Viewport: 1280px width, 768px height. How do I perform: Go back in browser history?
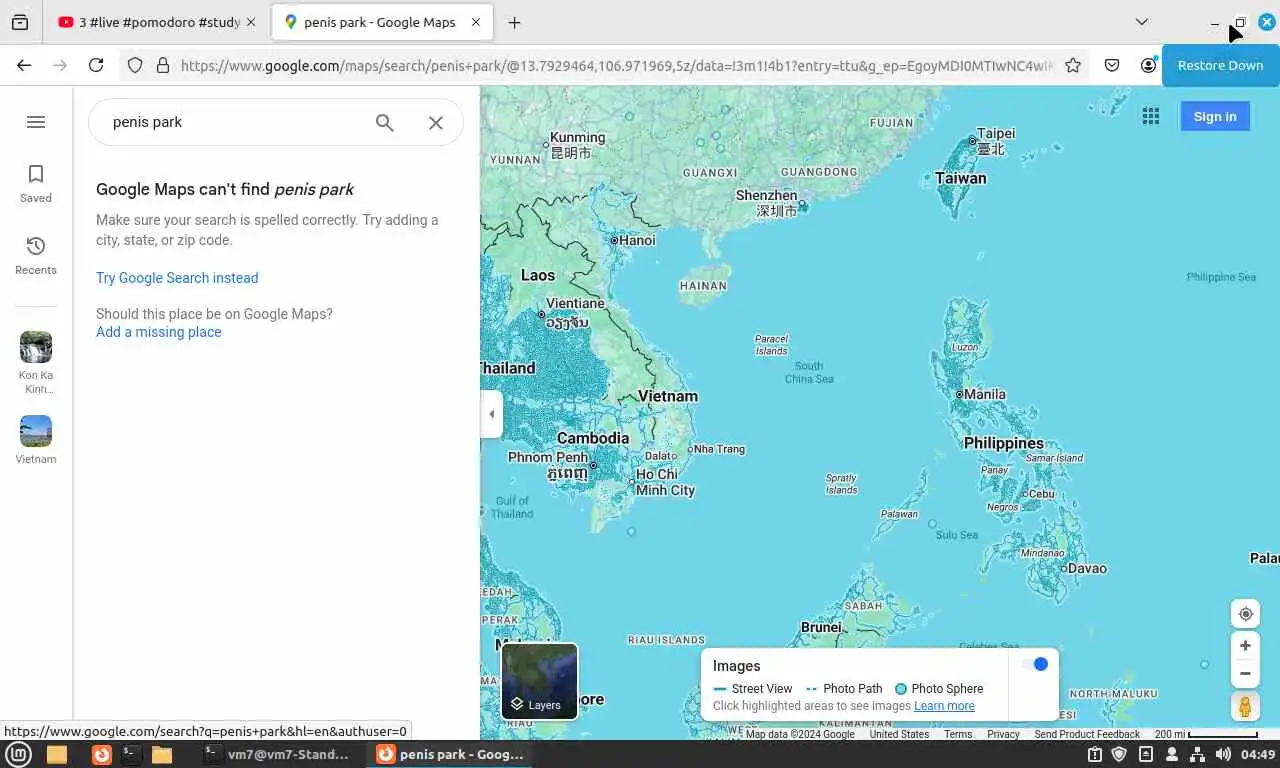(24, 65)
